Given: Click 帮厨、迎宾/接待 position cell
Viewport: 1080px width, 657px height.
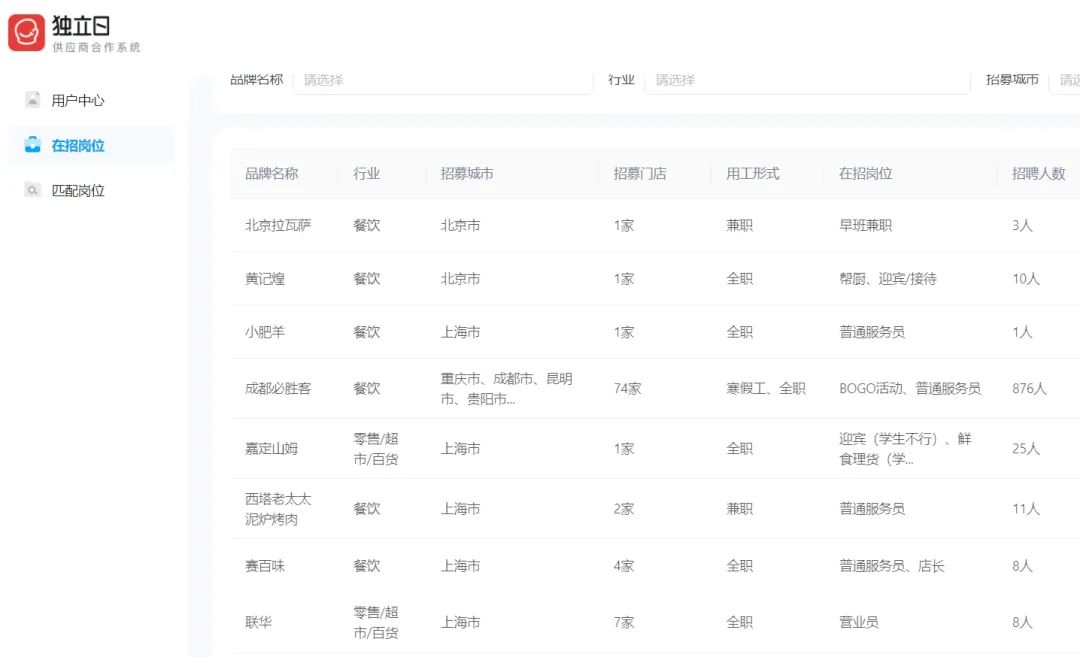Looking at the screenshot, I should tap(888, 279).
